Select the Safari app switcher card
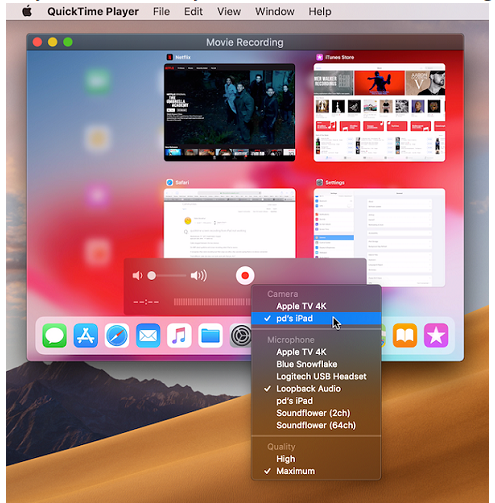Image resolution: width=495 pixels, height=503 pixels. (229, 223)
